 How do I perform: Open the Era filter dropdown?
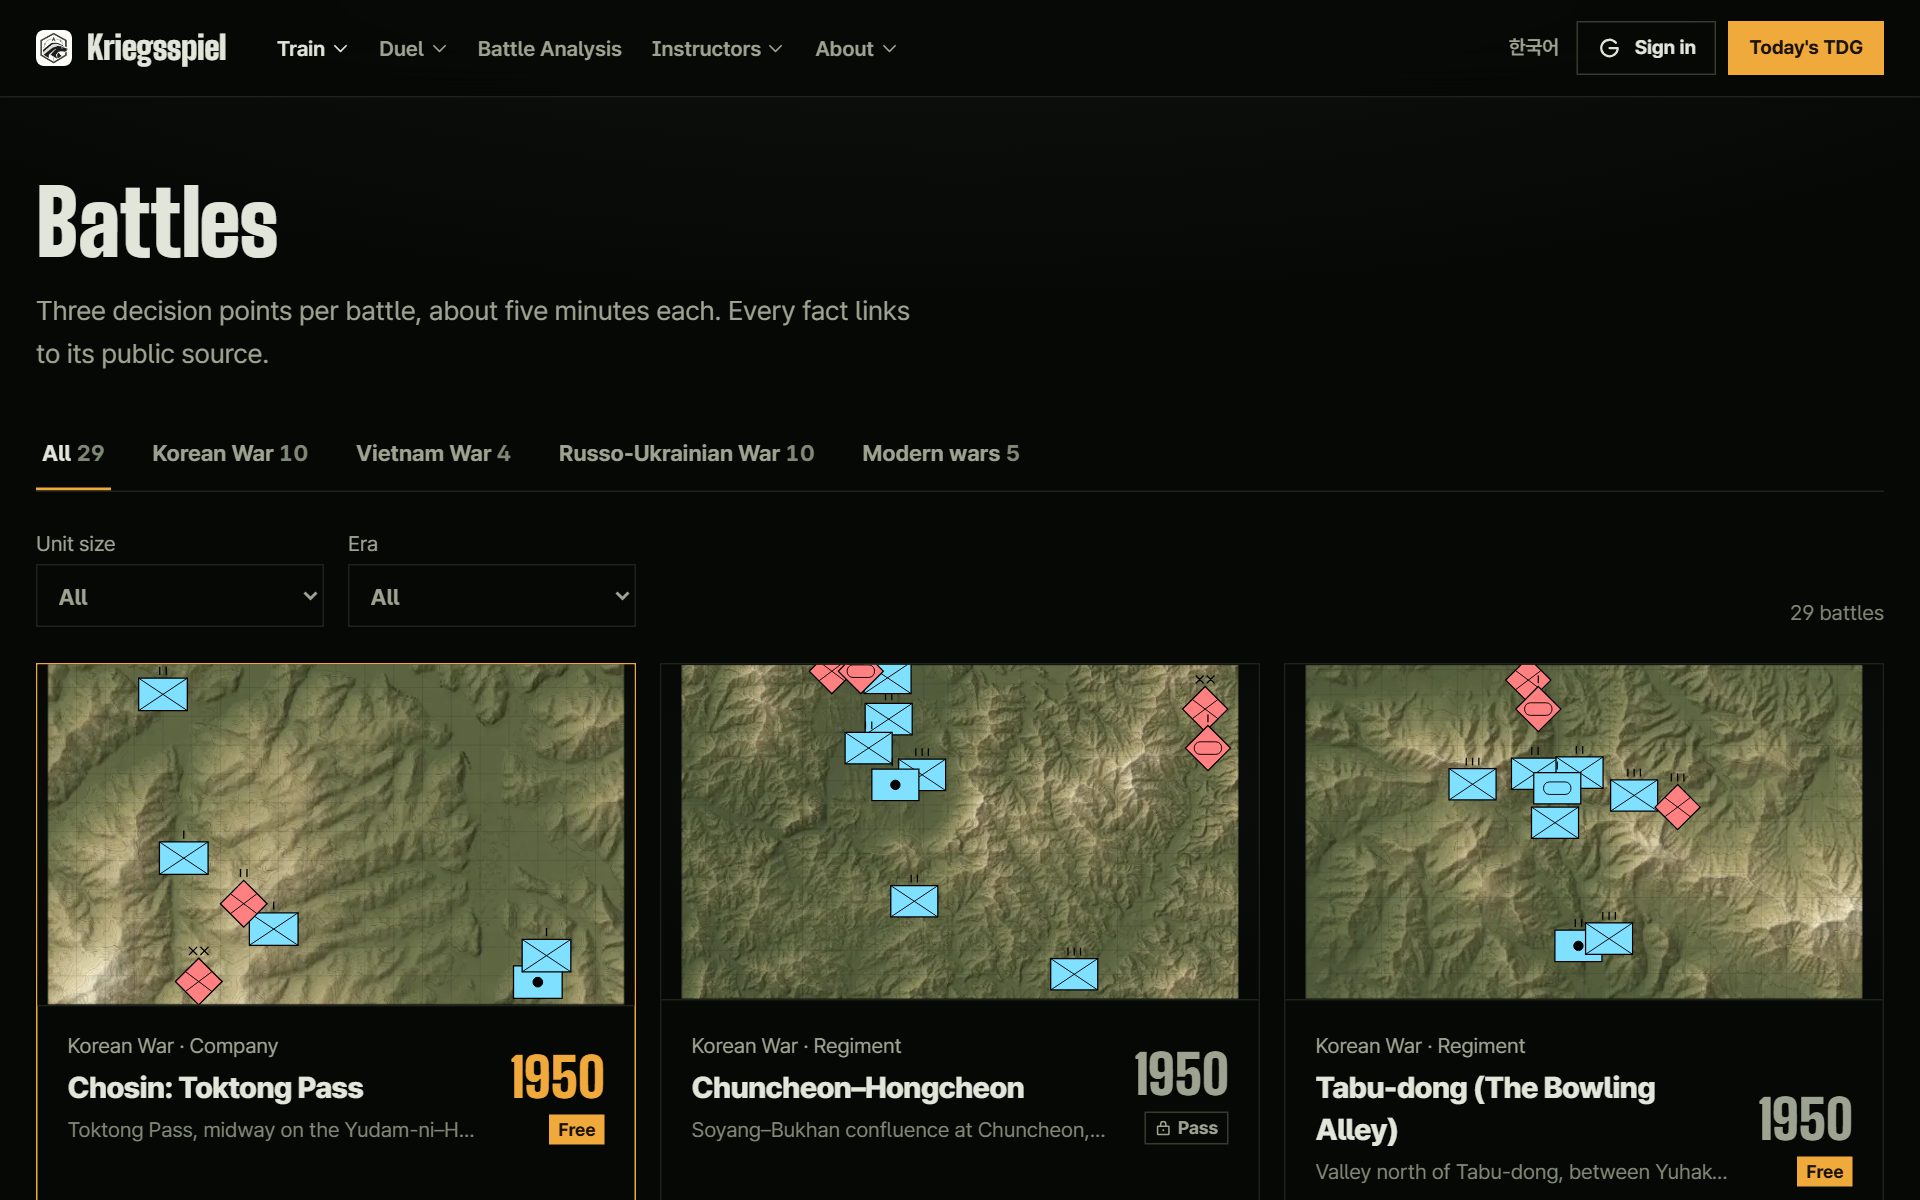tap(492, 596)
